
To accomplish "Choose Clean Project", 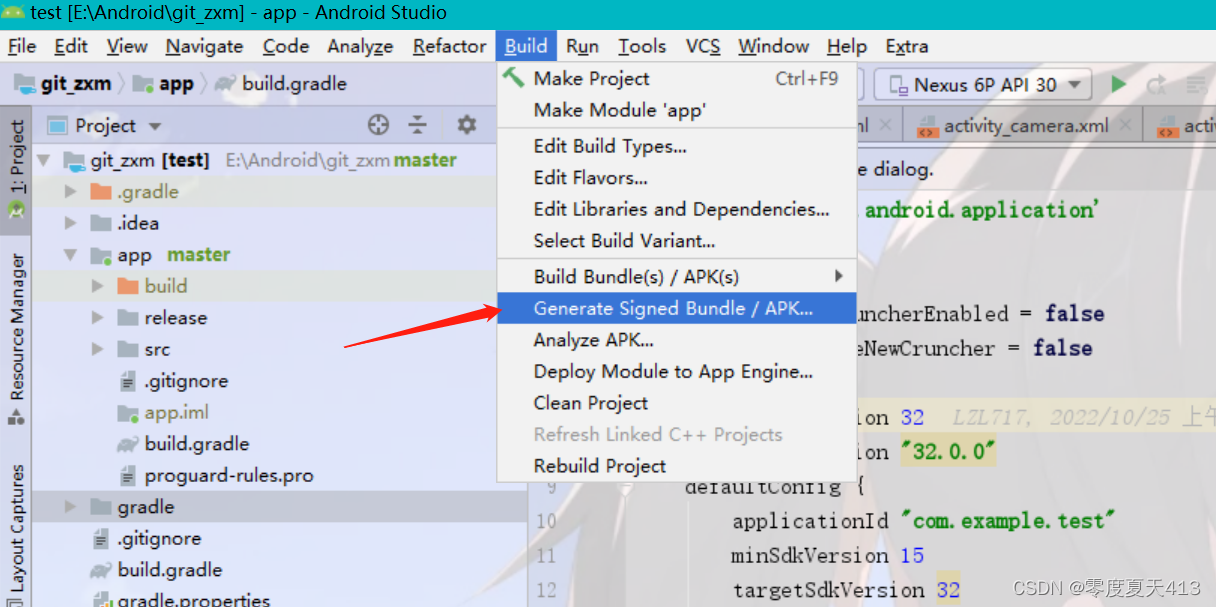I will (676, 403).
